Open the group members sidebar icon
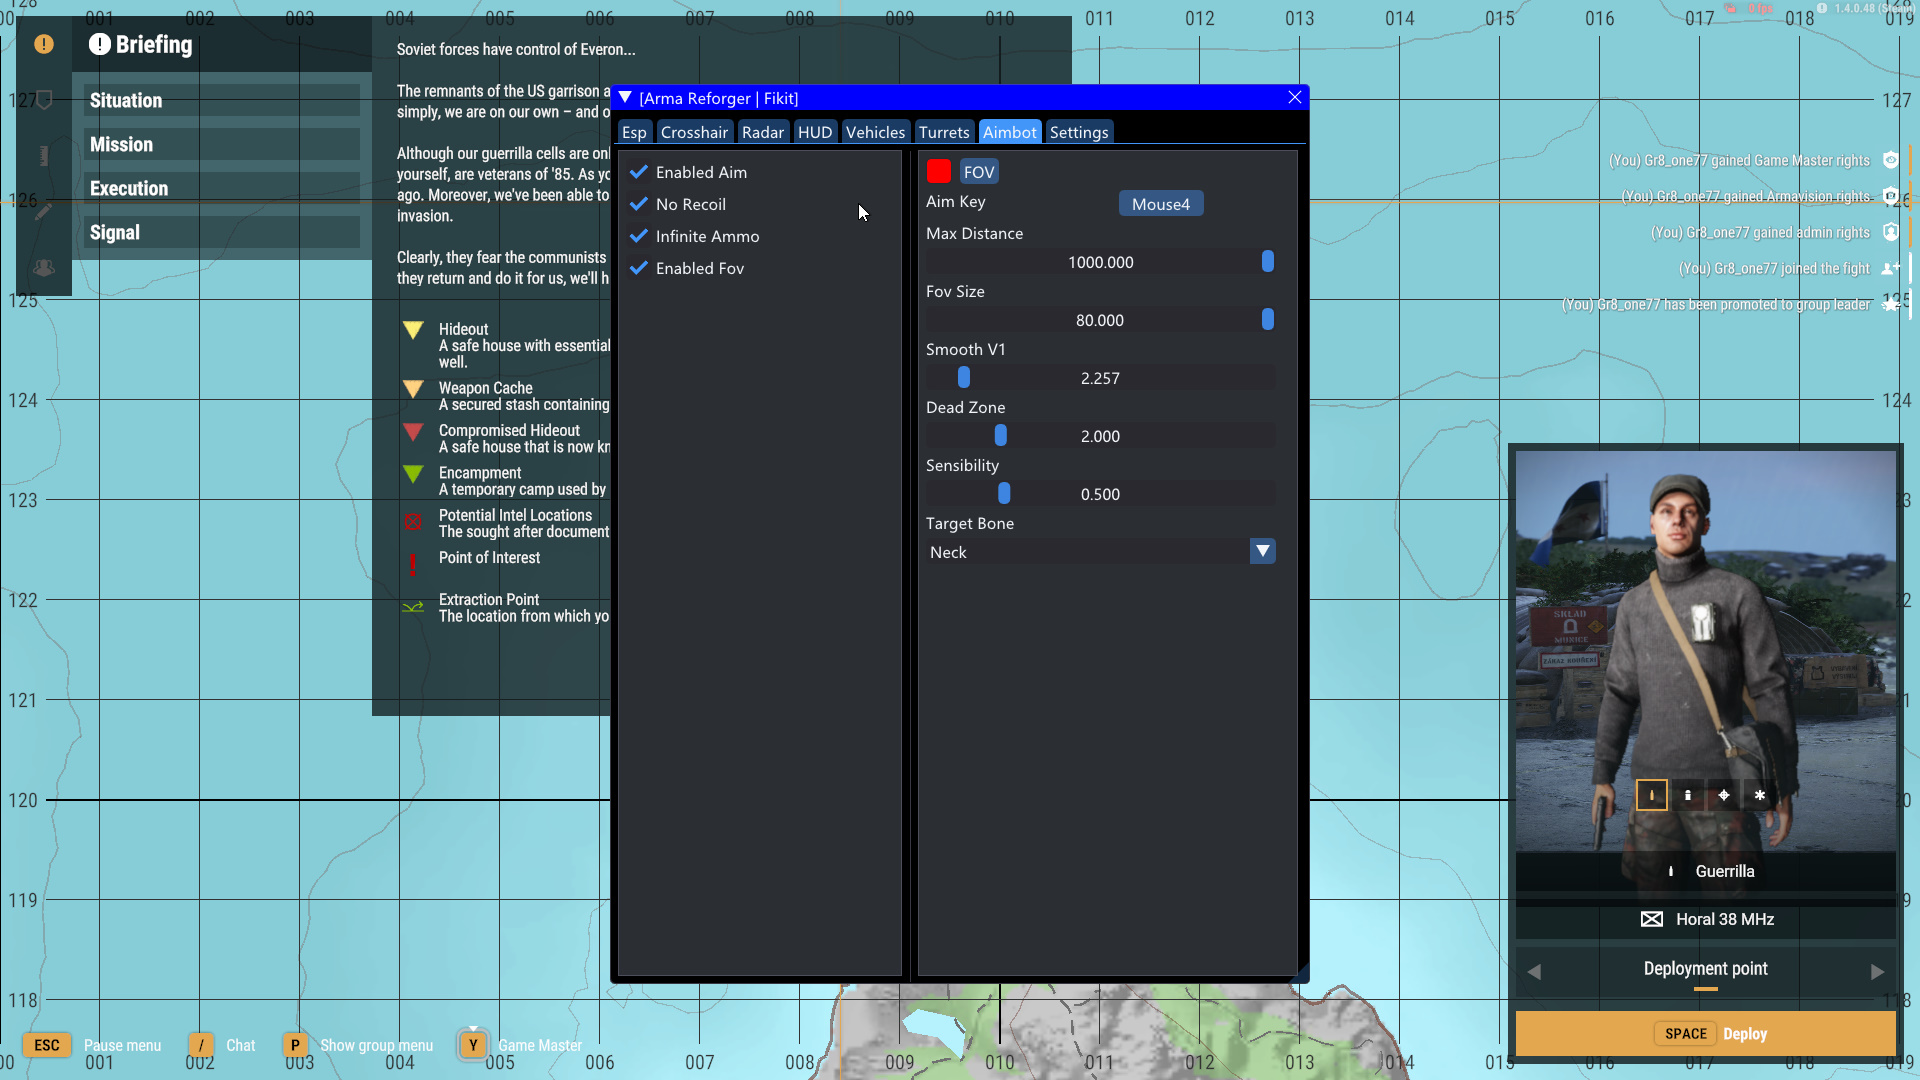 coord(44,267)
